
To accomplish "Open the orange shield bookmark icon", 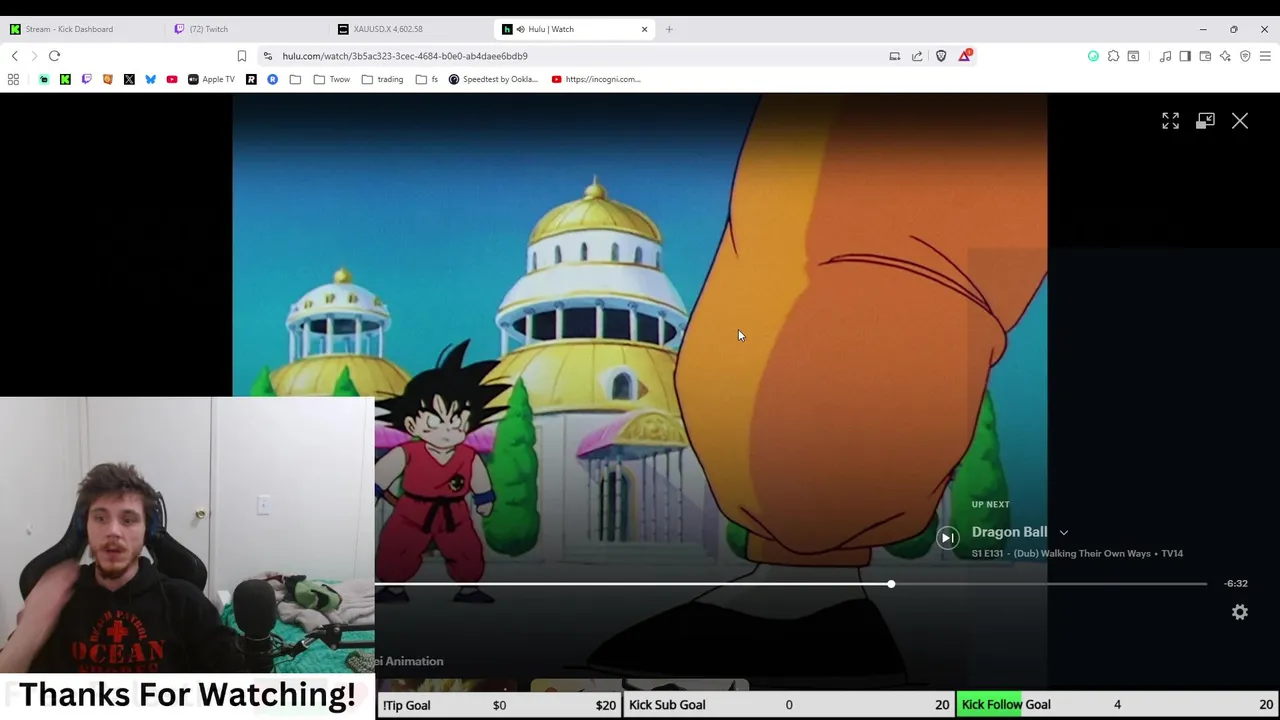I will click(108, 79).
